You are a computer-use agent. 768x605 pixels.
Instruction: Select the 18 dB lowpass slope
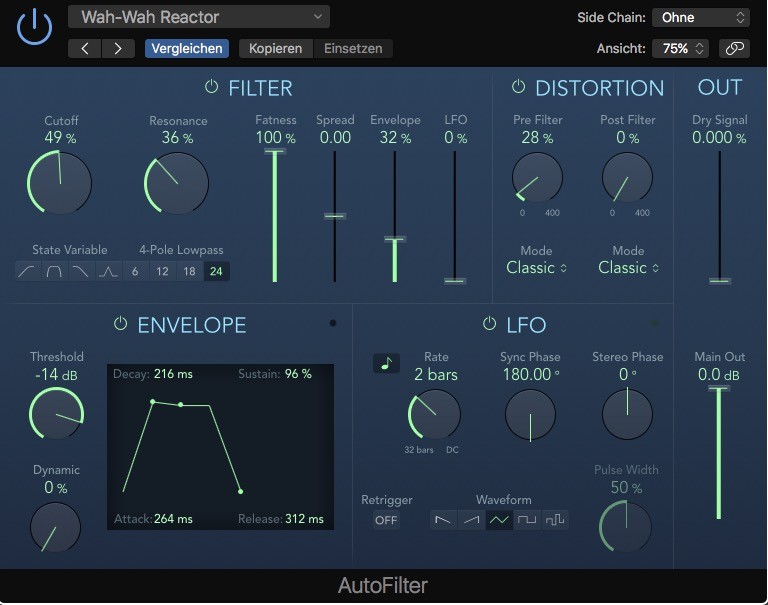pyautogui.click(x=189, y=271)
